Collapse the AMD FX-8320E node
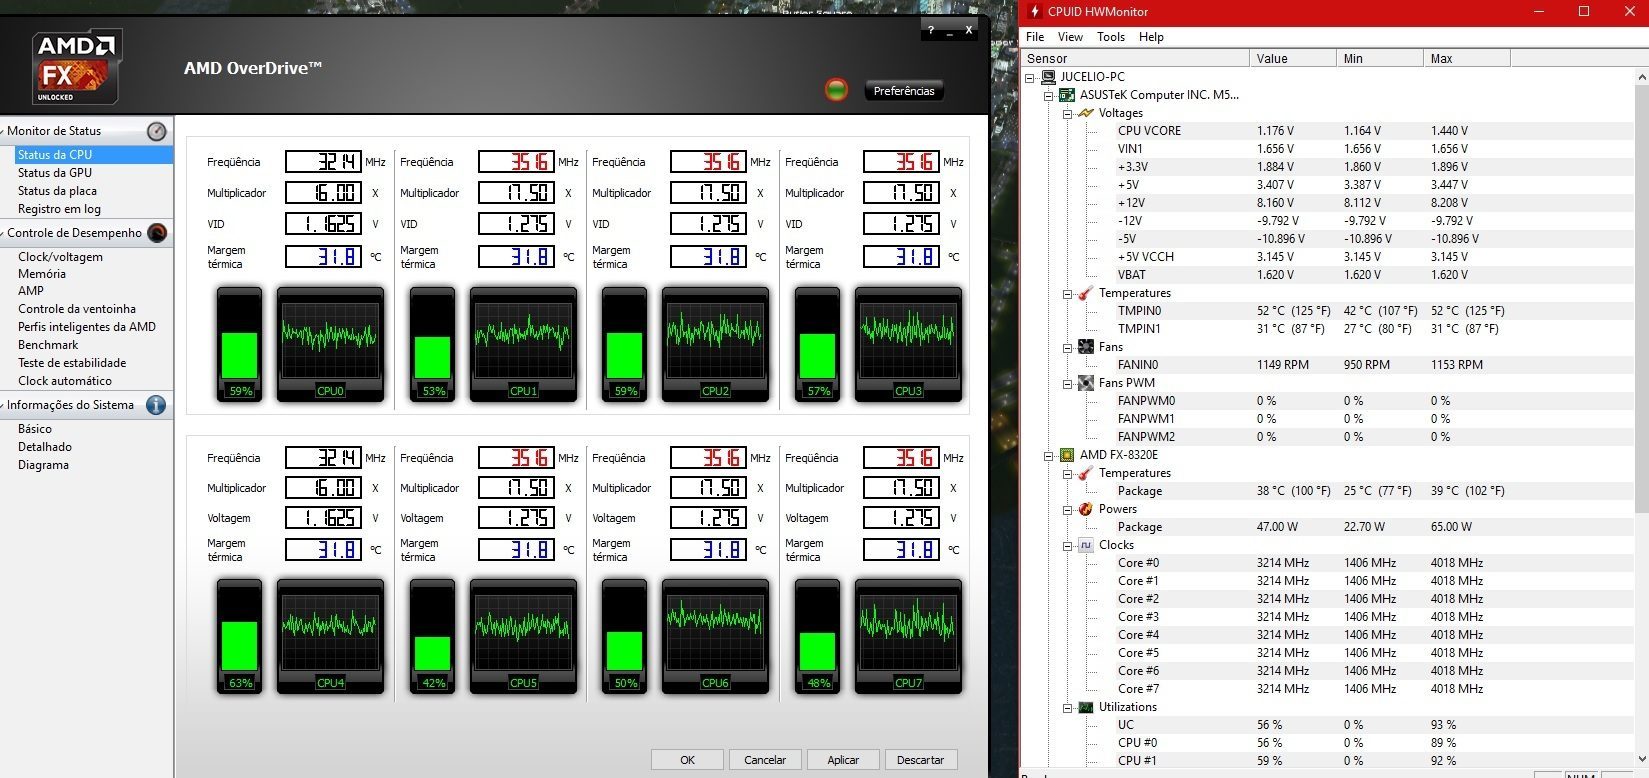The image size is (1649, 778). click(x=1049, y=455)
